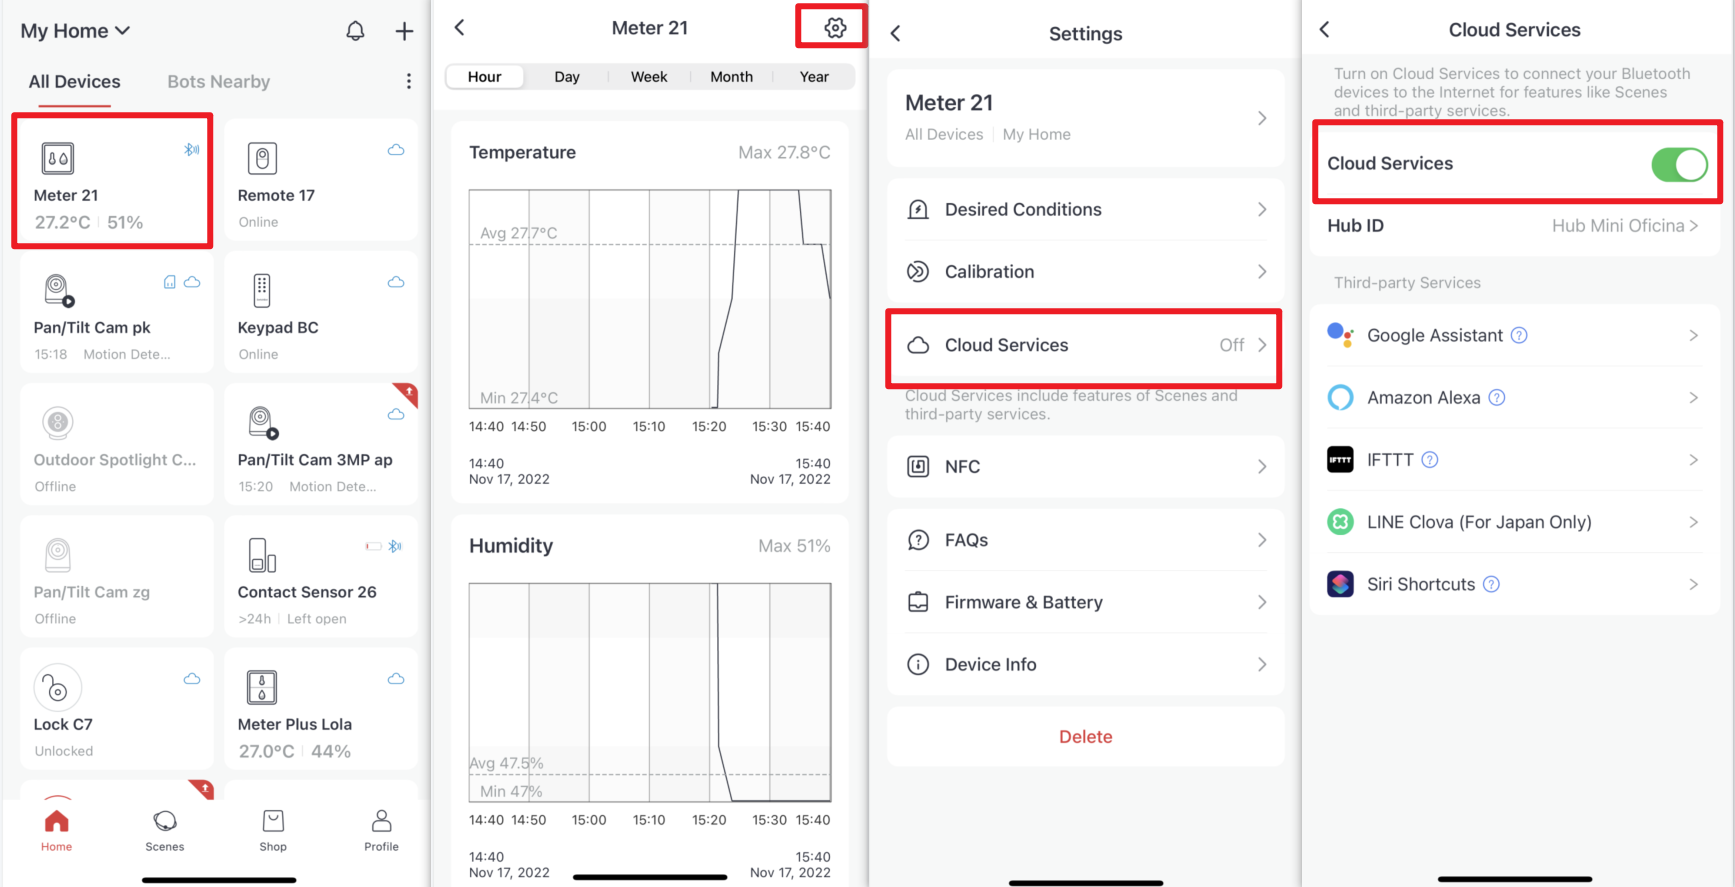Tap the Meter 21 device icon

58,158
